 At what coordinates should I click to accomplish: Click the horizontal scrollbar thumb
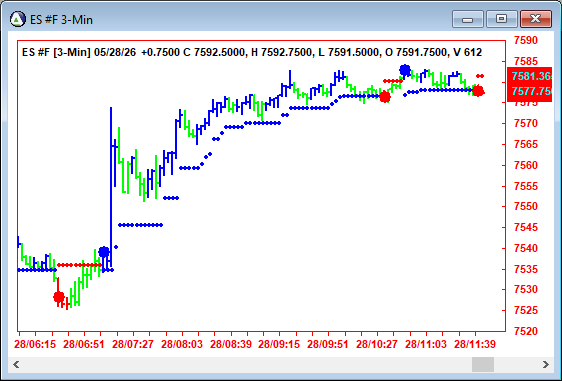tap(482, 365)
